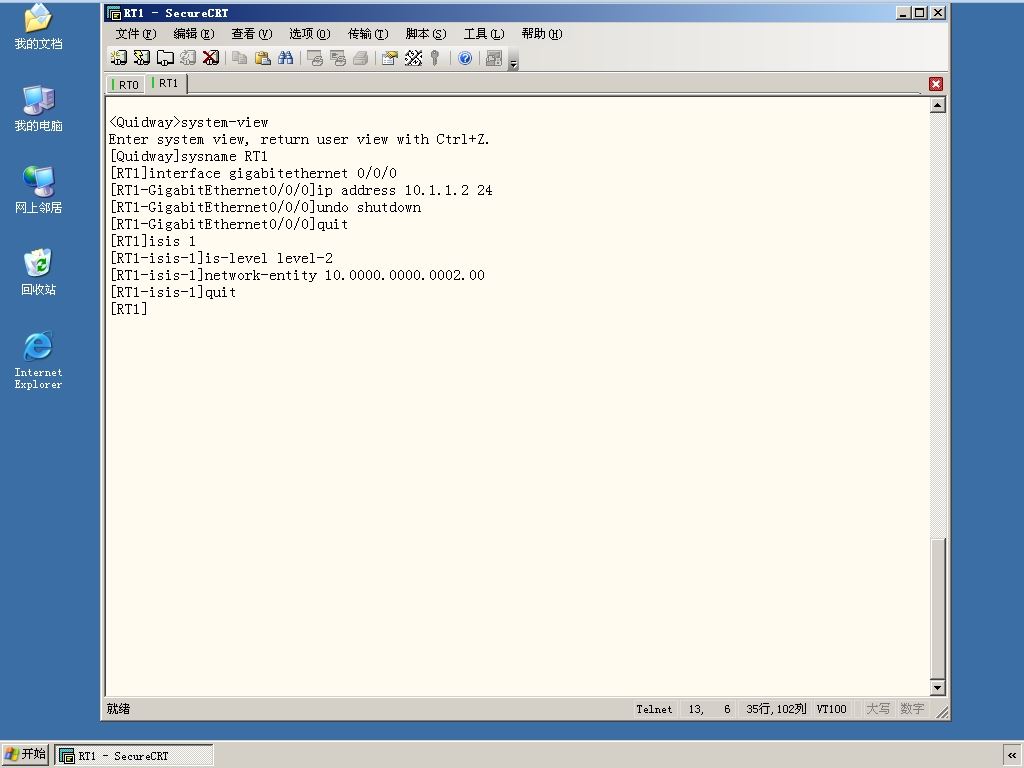Image resolution: width=1024 pixels, height=768 pixels.
Task: Click the 开始 Start button
Action: [25, 755]
